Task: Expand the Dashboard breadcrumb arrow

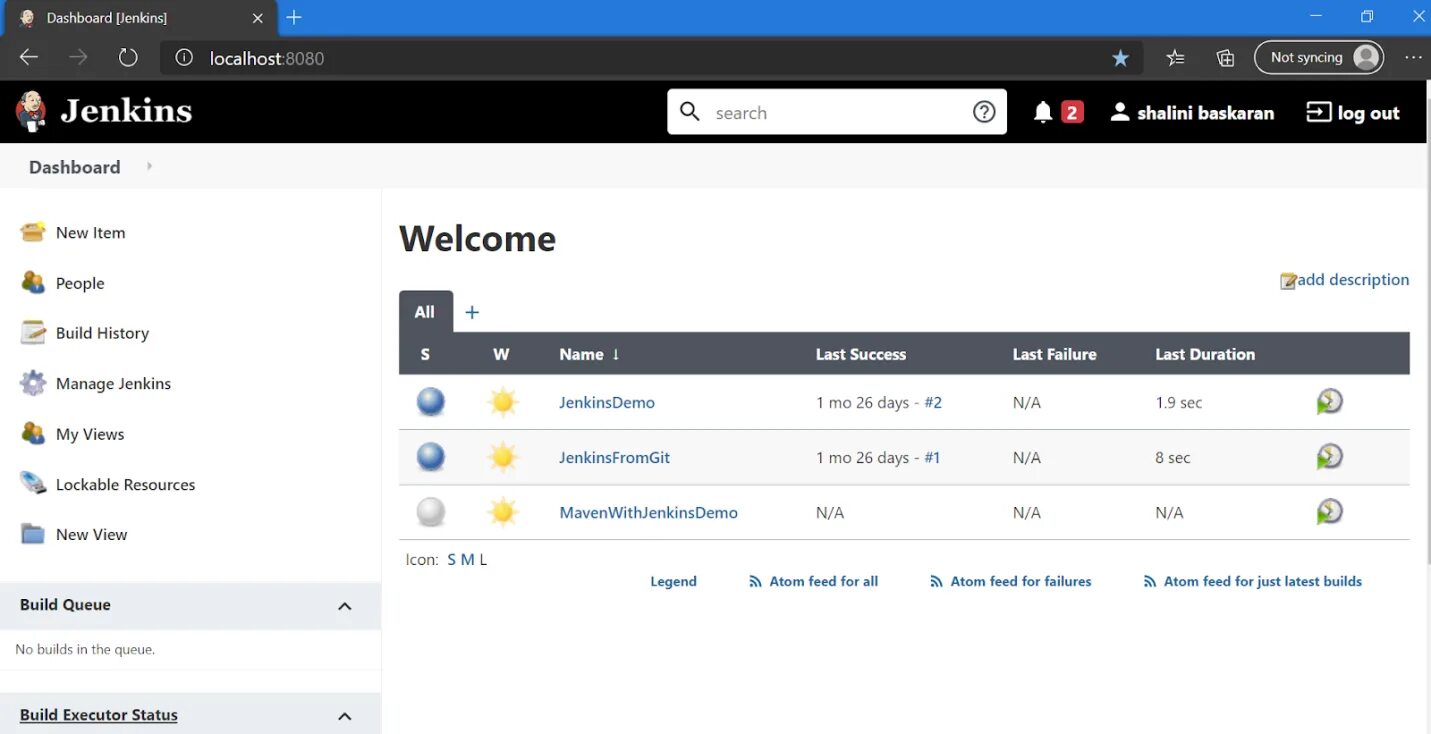Action: (x=149, y=166)
